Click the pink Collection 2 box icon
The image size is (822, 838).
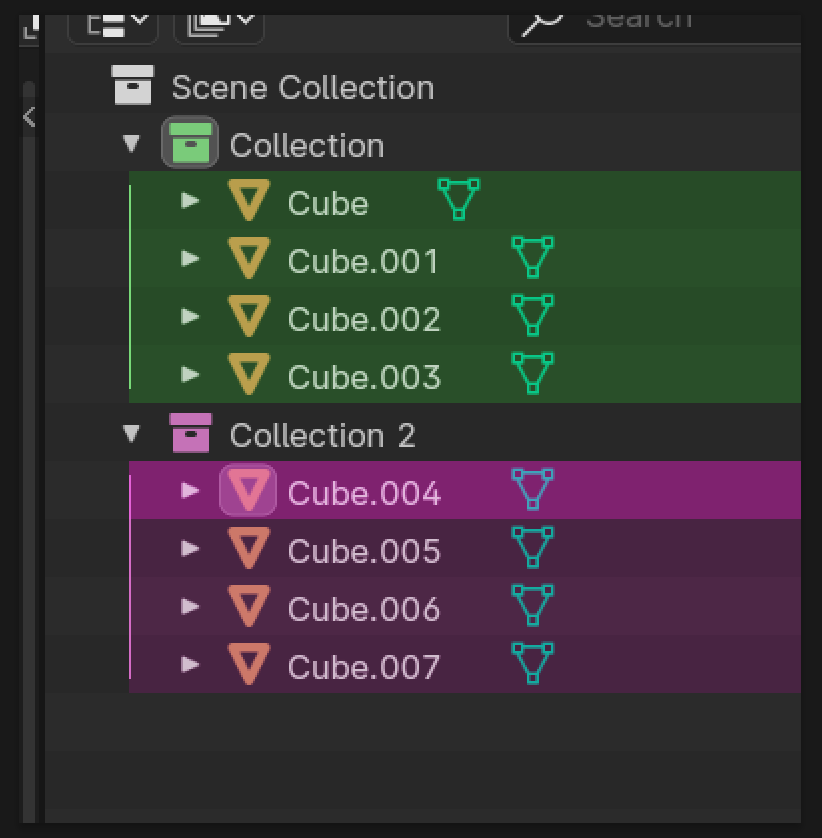click(x=190, y=433)
